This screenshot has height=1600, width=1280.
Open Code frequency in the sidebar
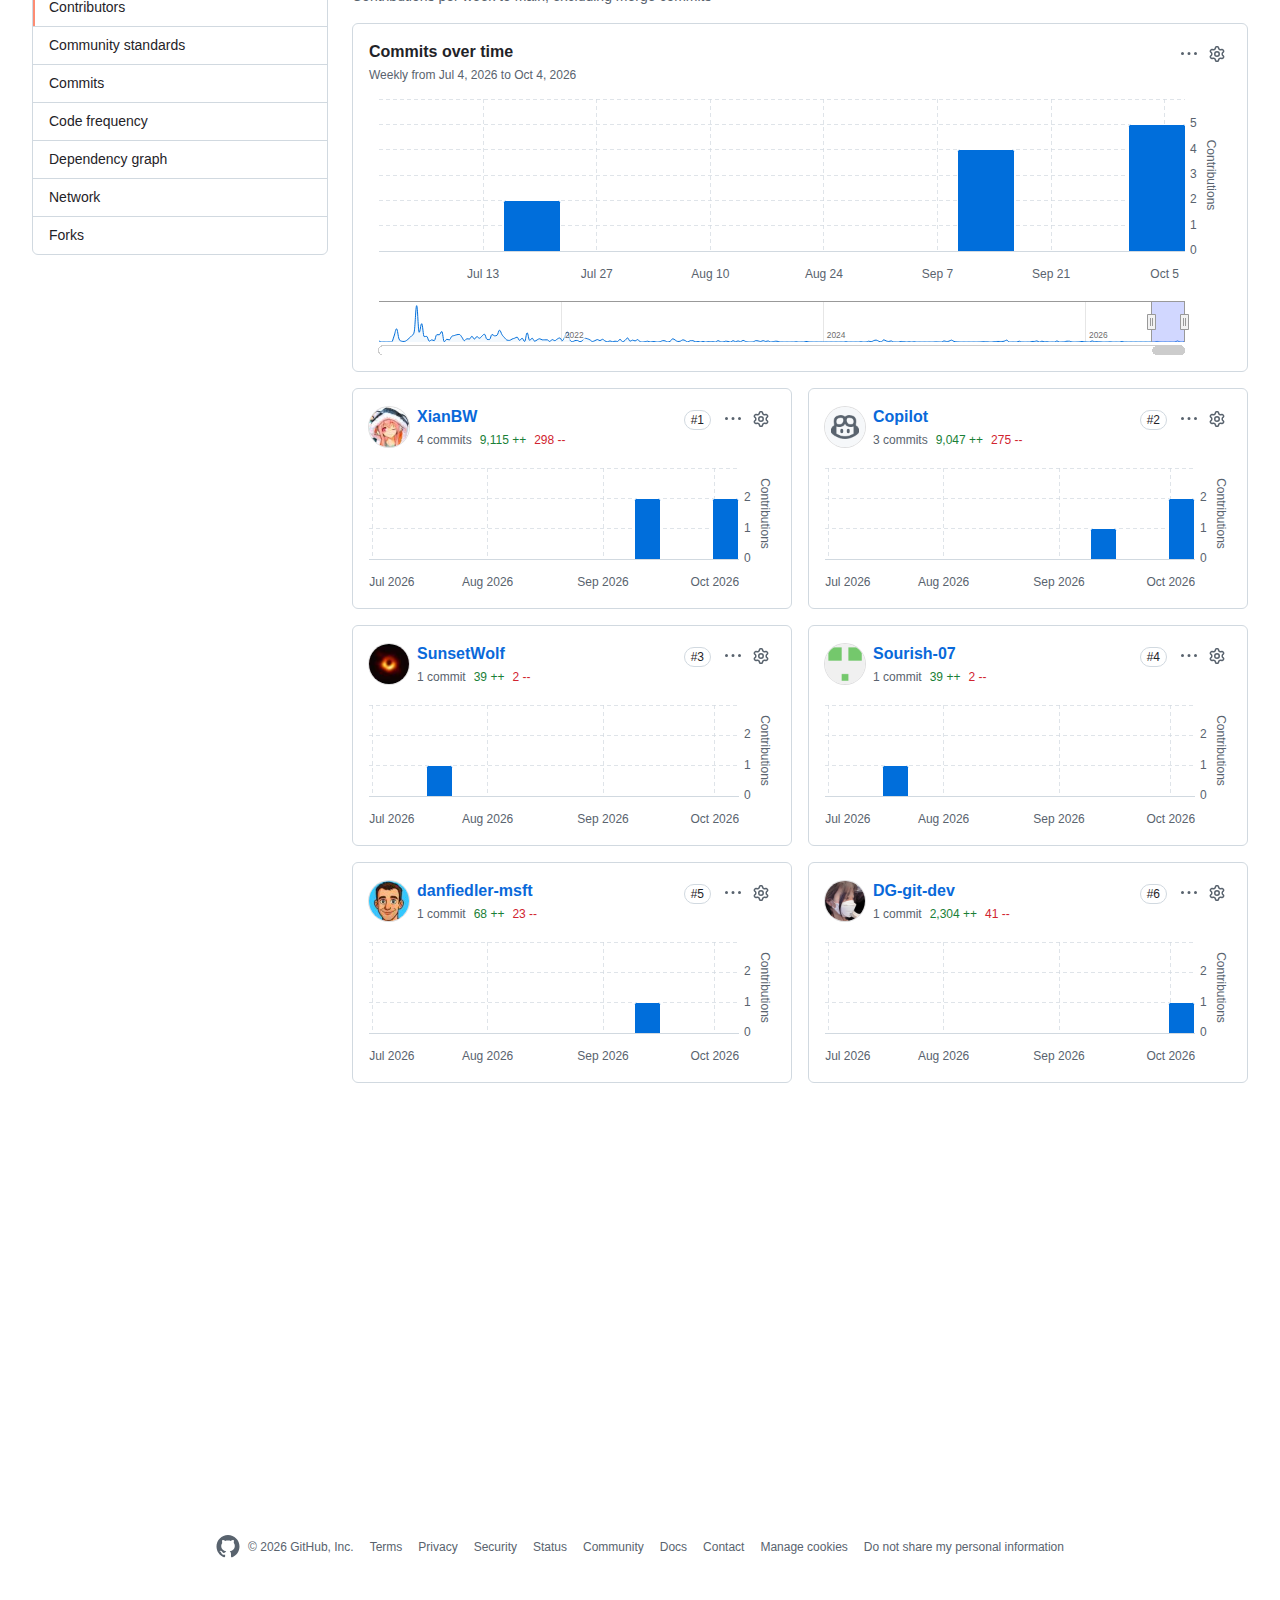pyautogui.click(x=180, y=122)
